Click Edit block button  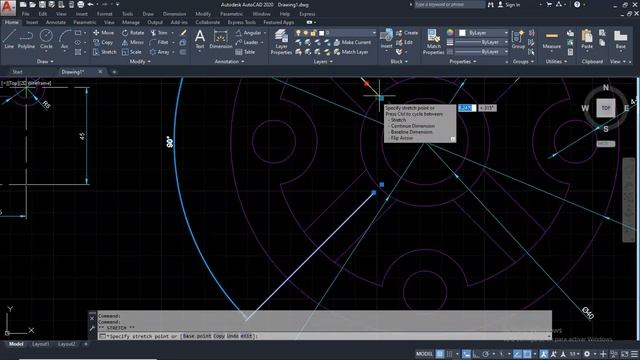coord(404,42)
